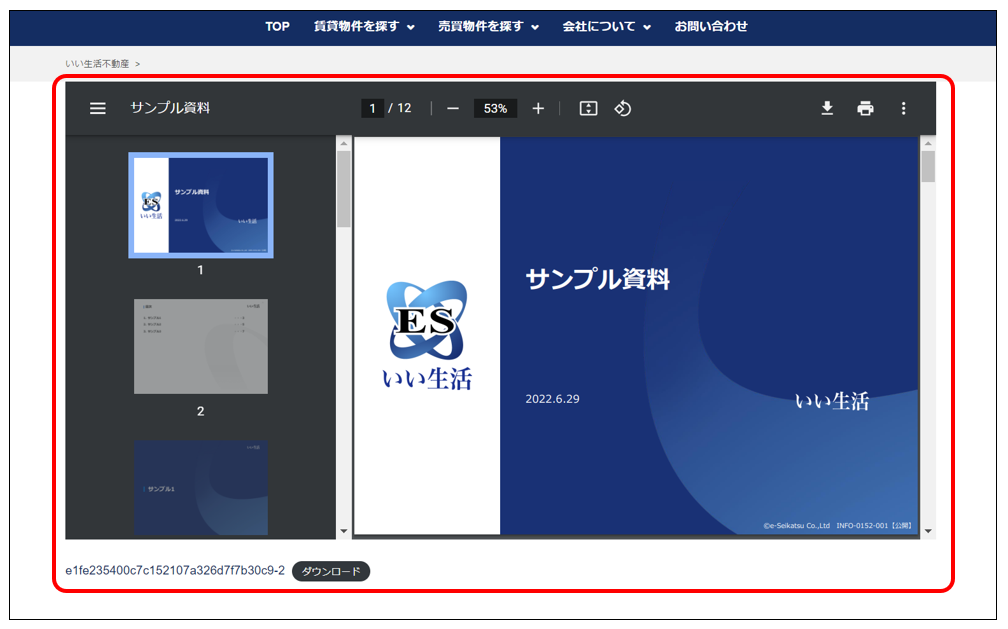Click the いい生活不動産 breadcrumb link
This screenshot has height=629, width=1008.
point(97,63)
